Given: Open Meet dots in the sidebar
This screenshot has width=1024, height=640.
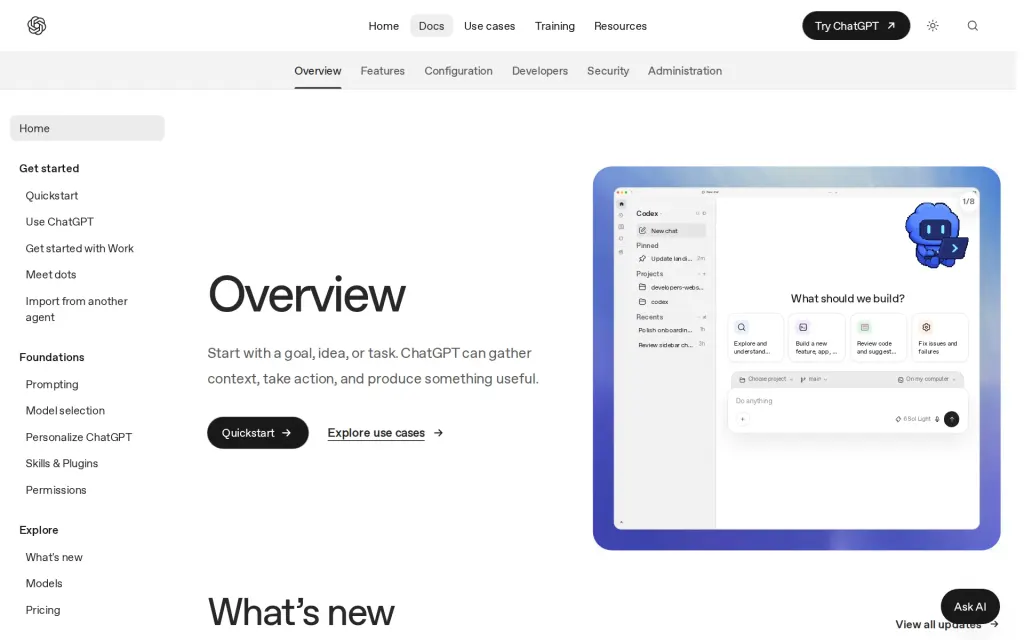Looking at the screenshot, I should pyautogui.click(x=50, y=274).
